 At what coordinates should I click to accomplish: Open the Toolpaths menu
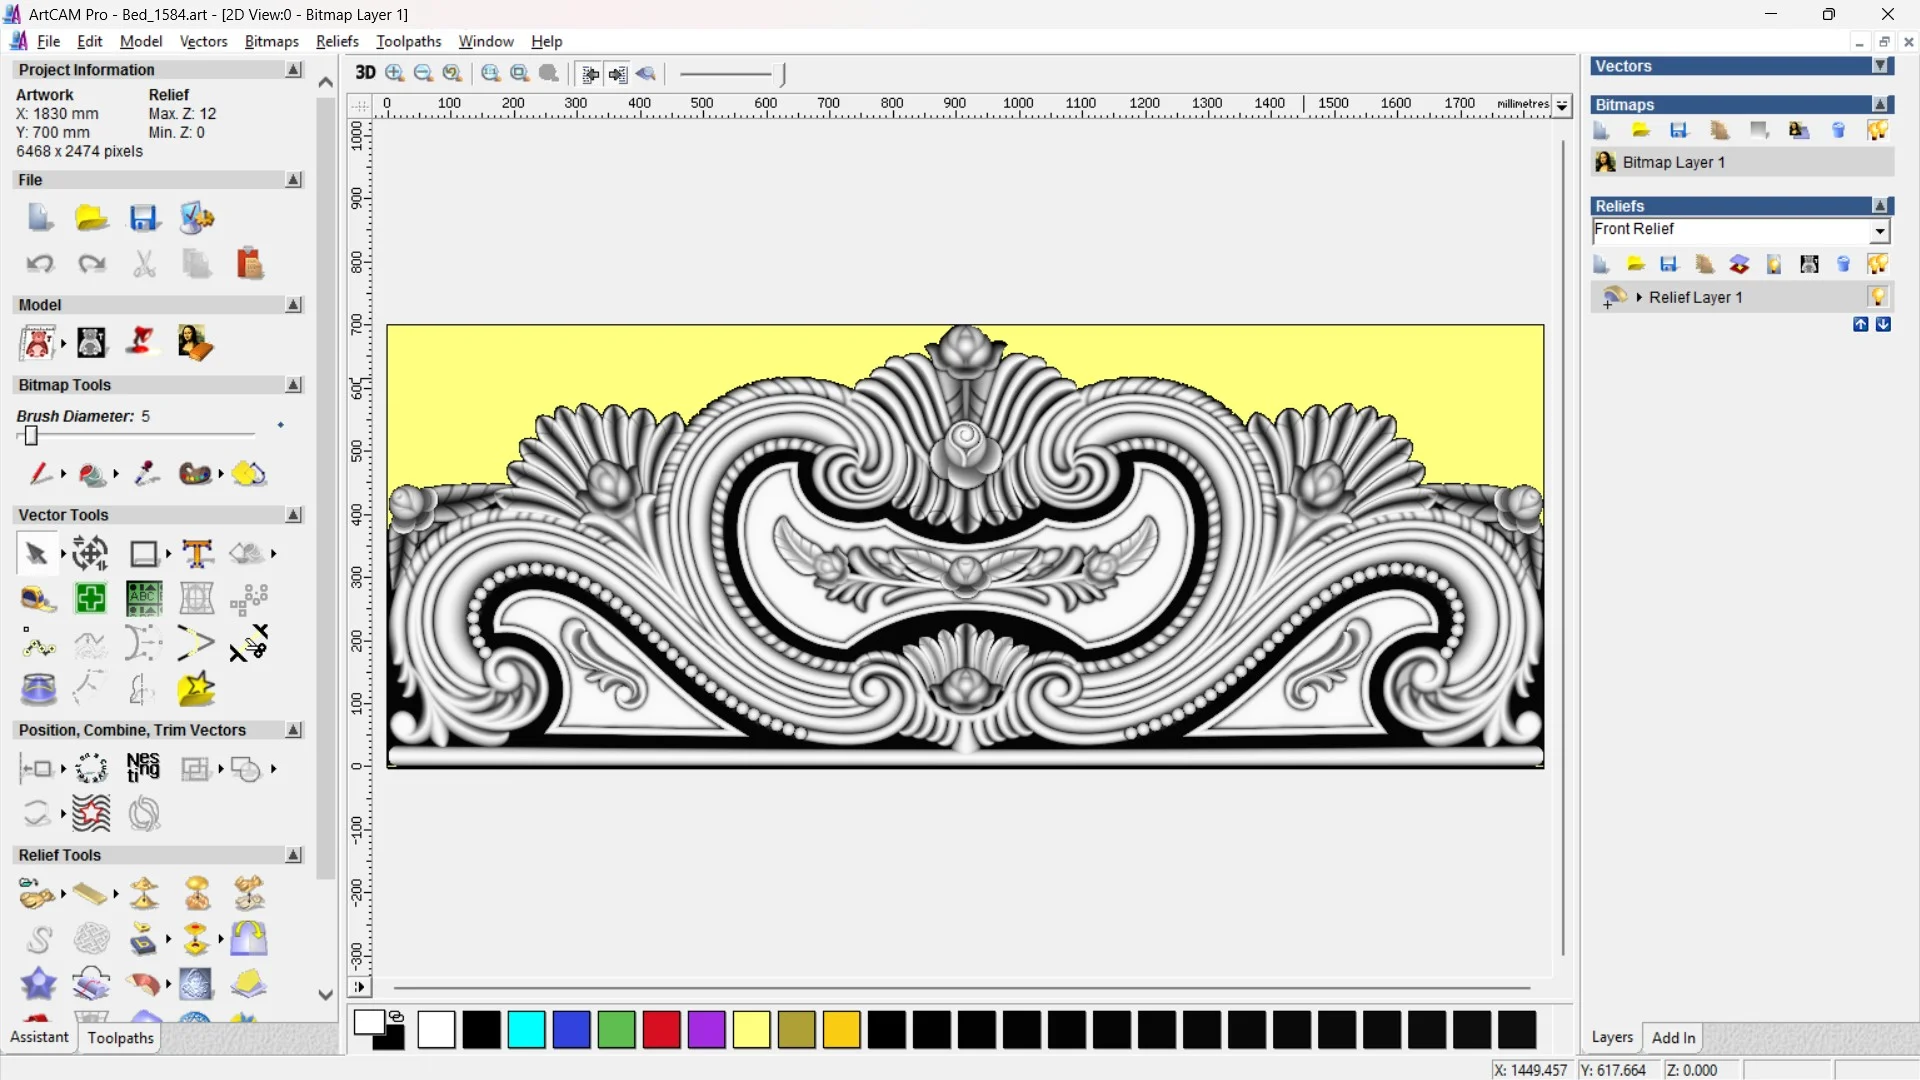pyautogui.click(x=408, y=41)
